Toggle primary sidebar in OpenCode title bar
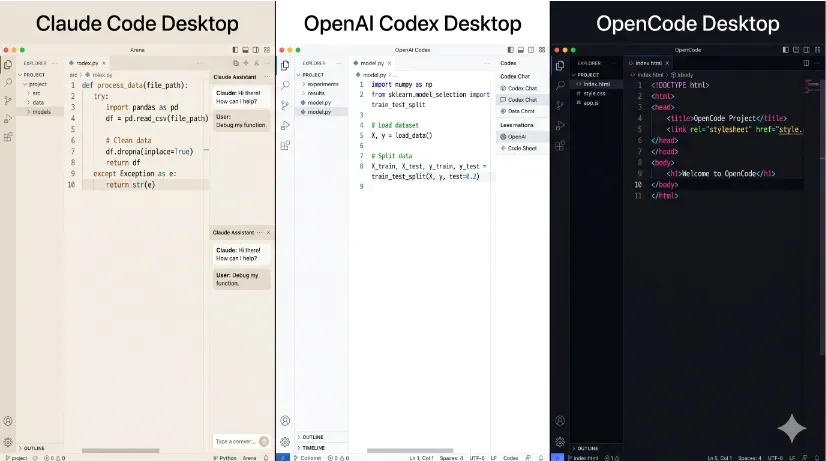The height and width of the screenshot is (461, 826). pos(785,50)
